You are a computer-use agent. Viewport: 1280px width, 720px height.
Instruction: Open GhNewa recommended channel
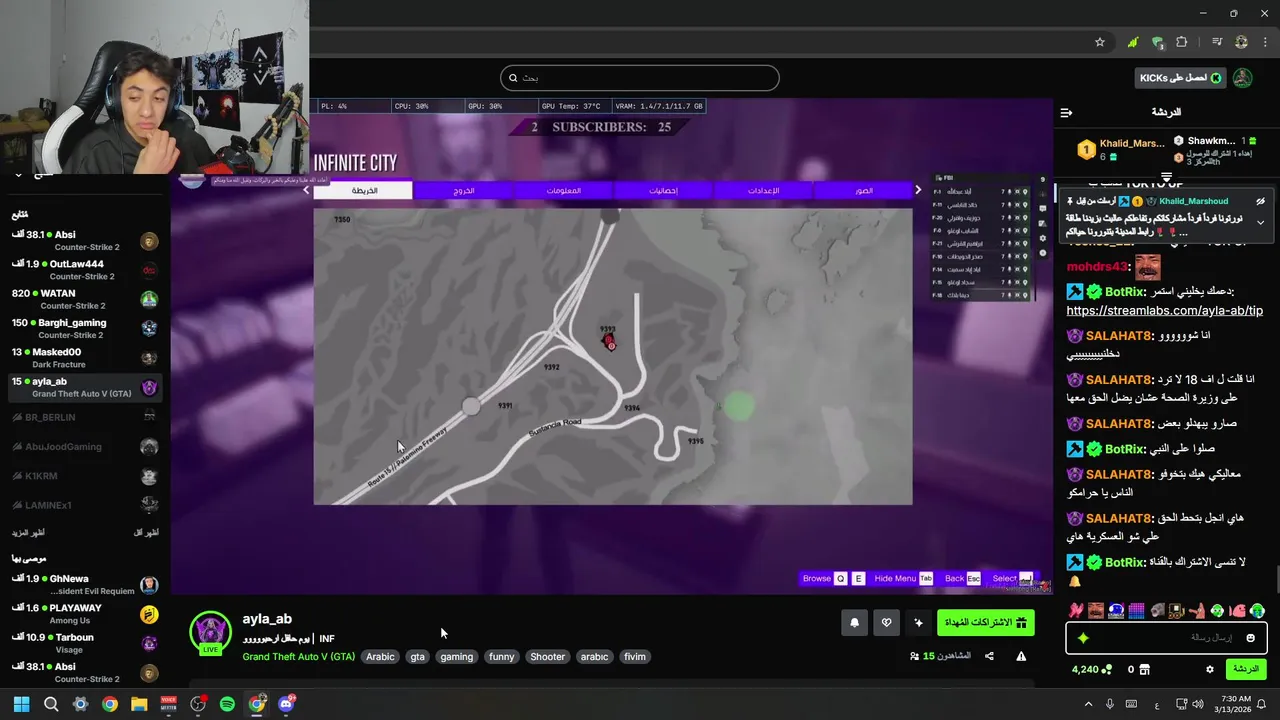click(x=85, y=585)
